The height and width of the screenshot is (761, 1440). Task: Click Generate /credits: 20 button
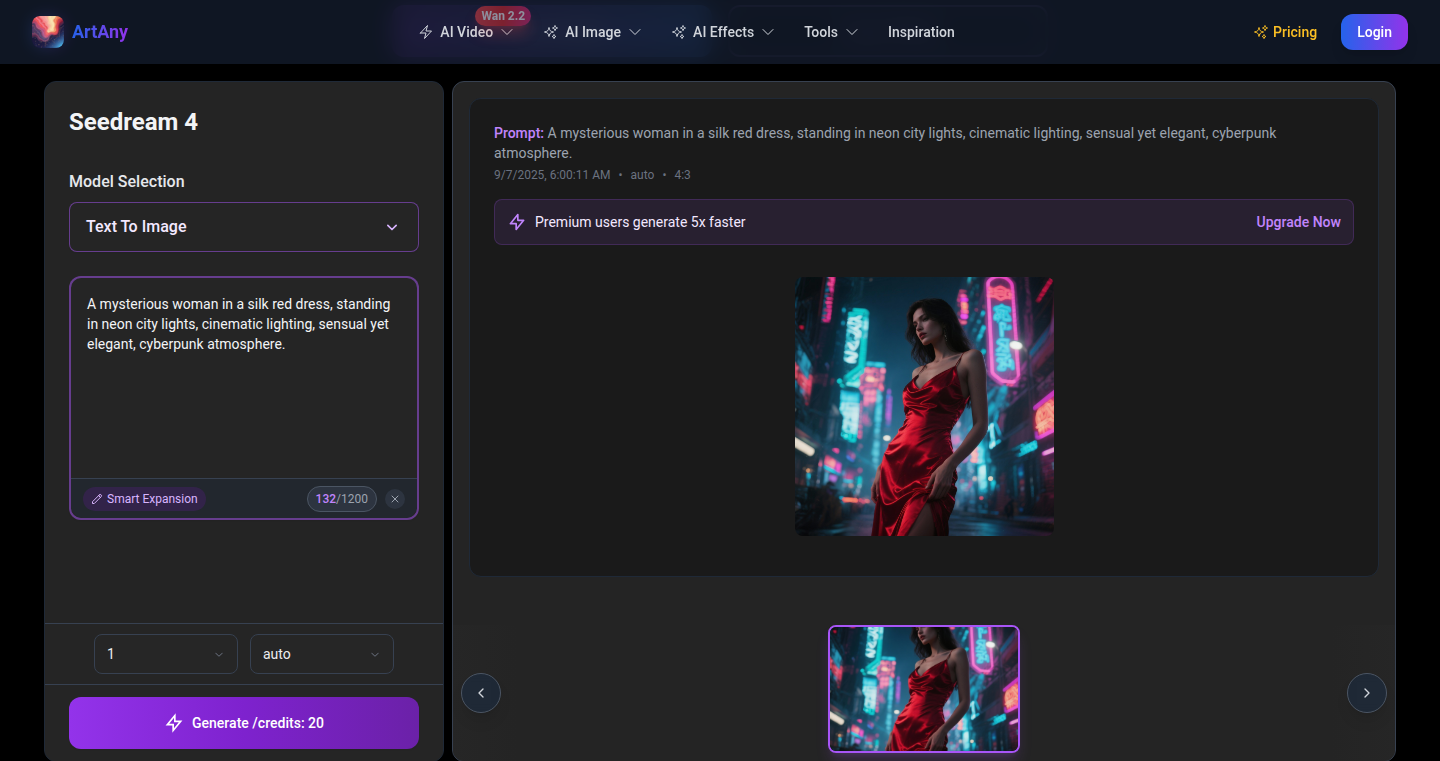244,723
